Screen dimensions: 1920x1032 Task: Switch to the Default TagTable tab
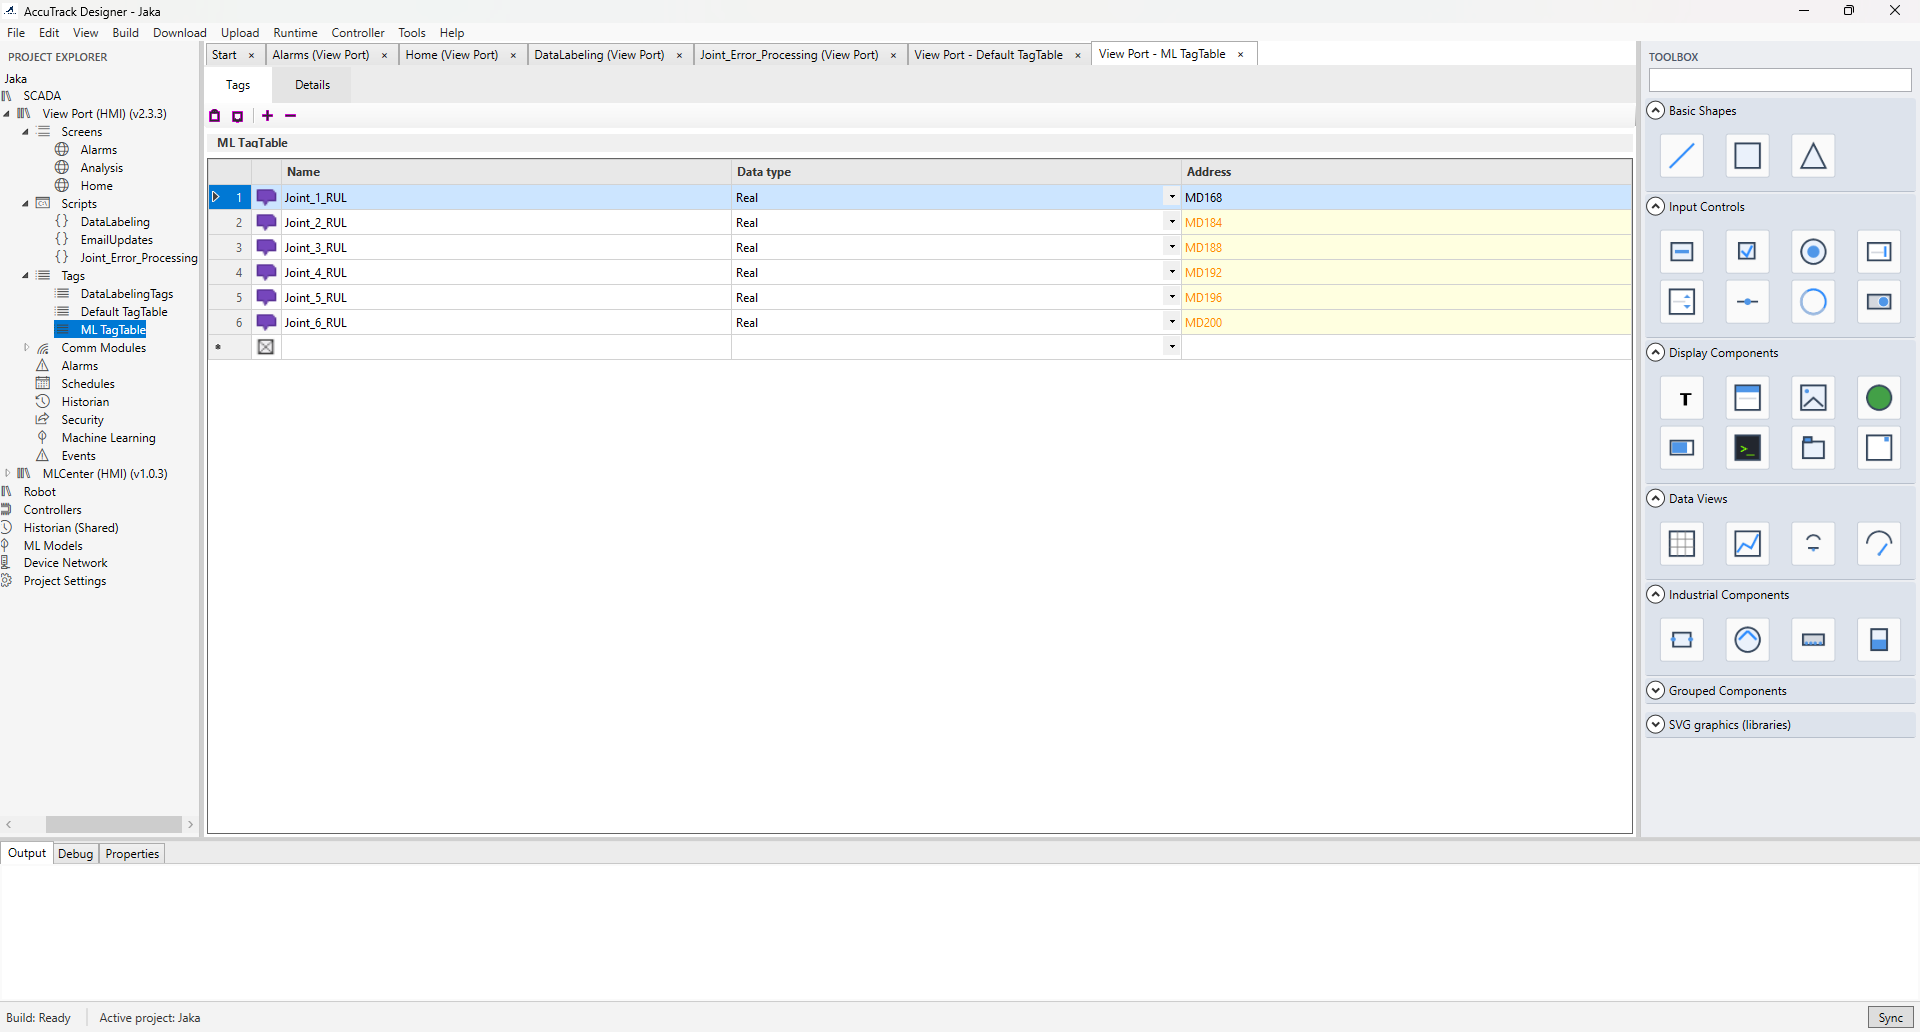(x=988, y=55)
